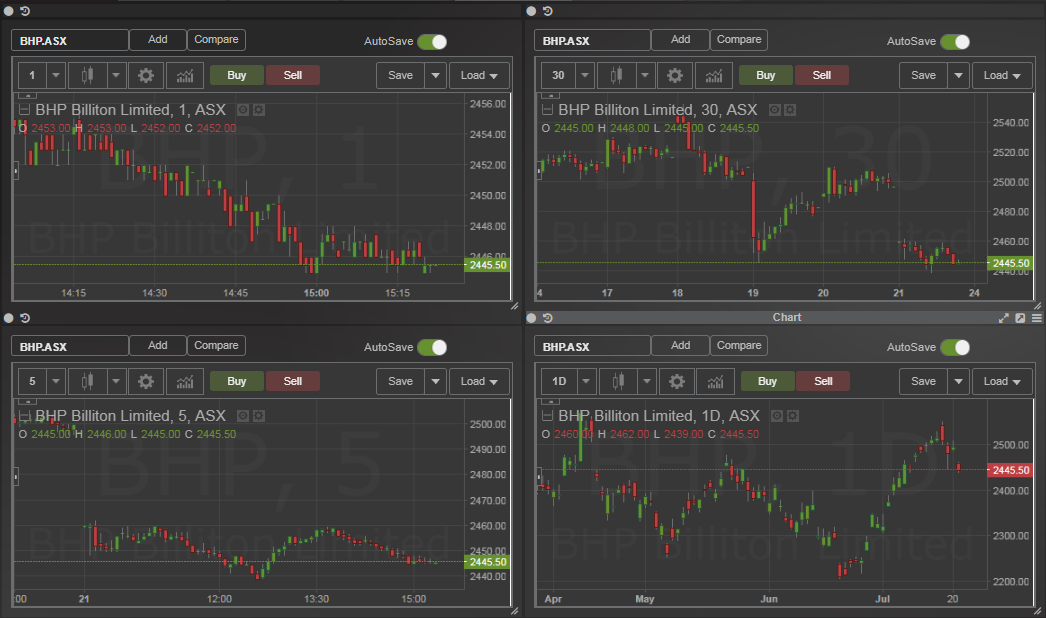Viewport: 1046px width, 618px height.
Task: Click Buy in top-left 1-minute chart
Action: tap(237, 75)
